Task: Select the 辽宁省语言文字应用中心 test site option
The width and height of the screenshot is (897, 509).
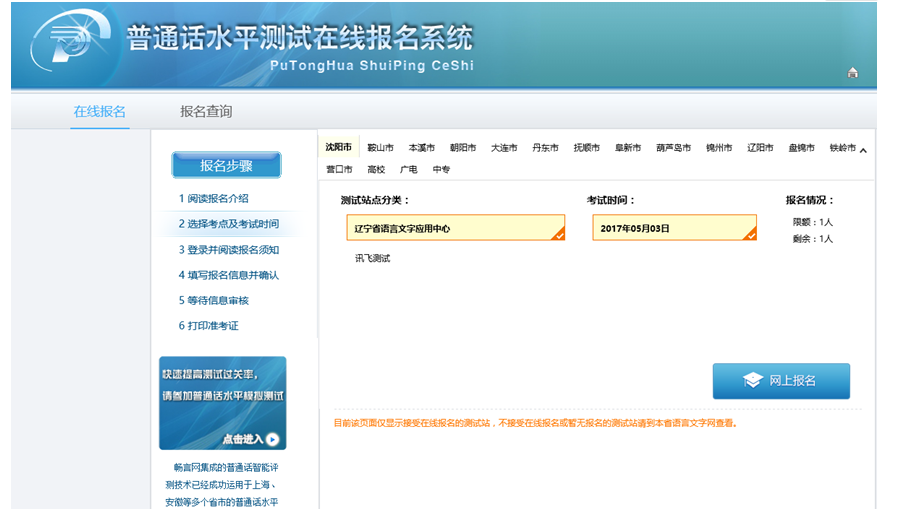Action: click(455, 228)
